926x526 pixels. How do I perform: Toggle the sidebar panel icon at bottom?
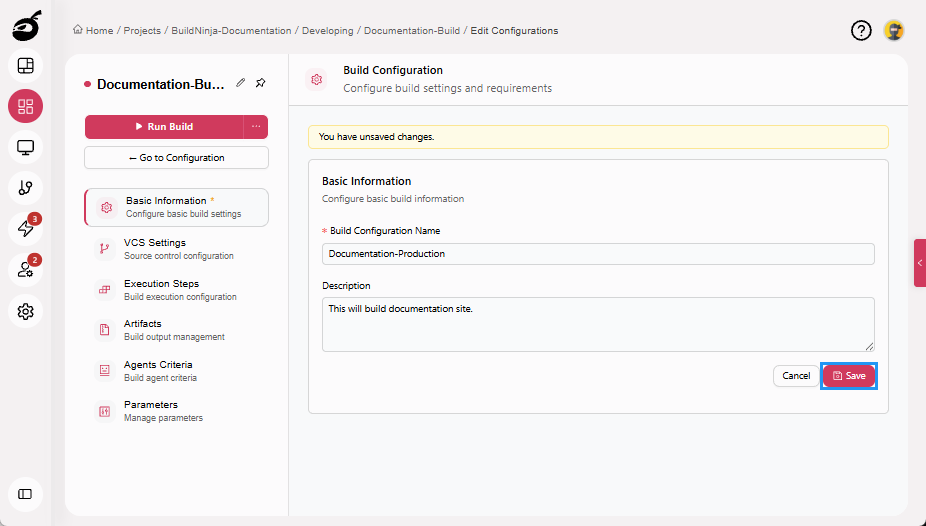(x=25, y=494)
